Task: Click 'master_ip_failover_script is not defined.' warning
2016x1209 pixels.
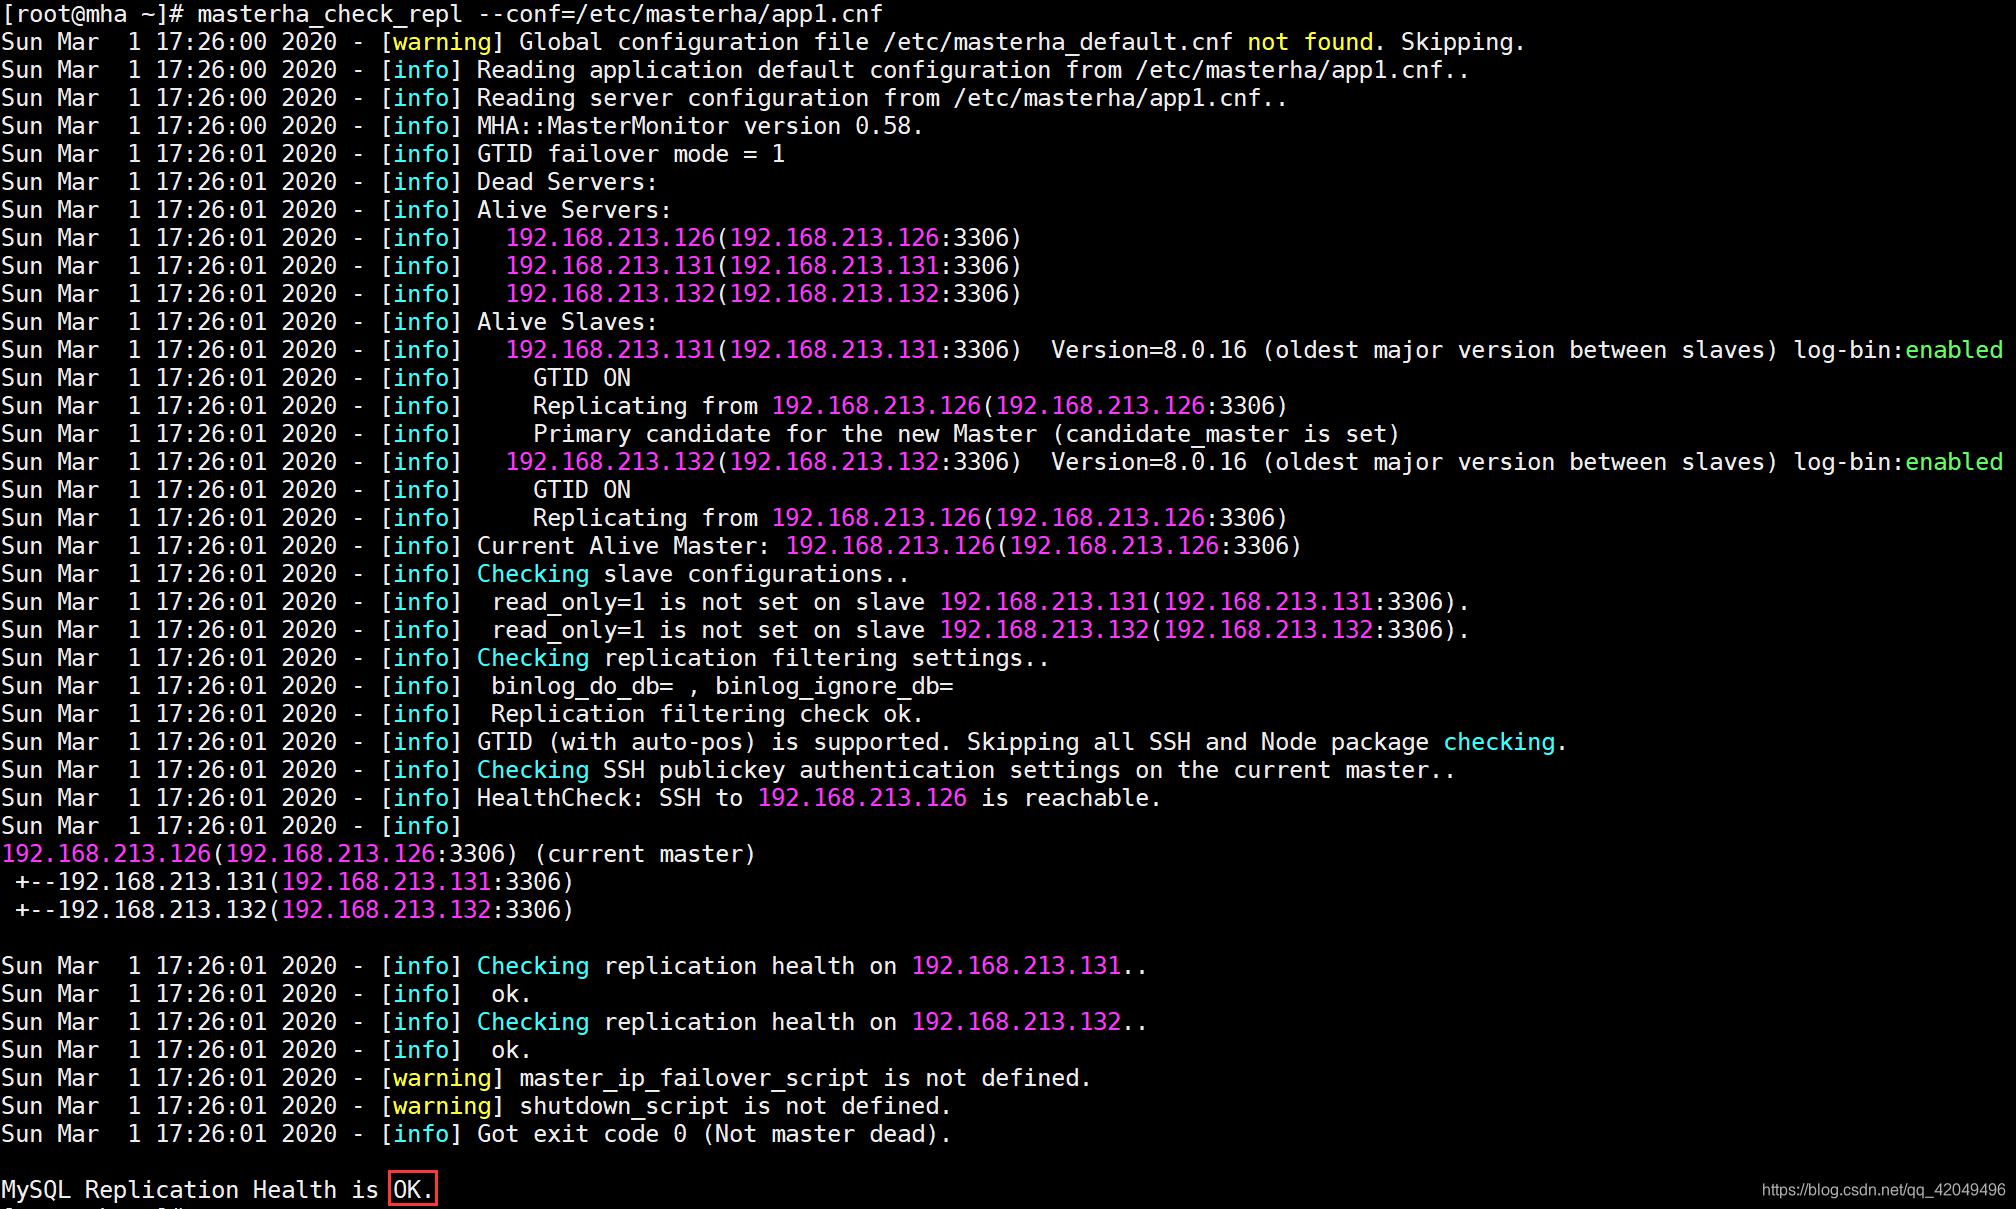Action: pos(805,1078)
